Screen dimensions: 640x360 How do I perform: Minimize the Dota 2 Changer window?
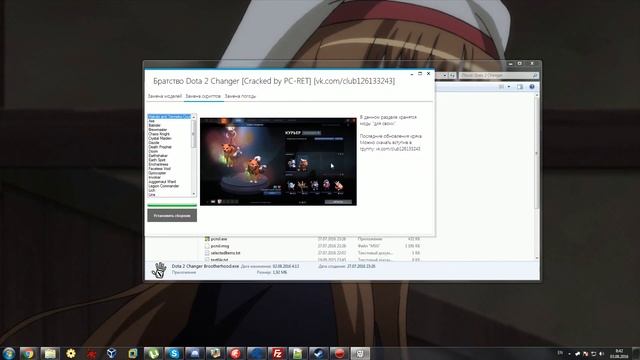click(412, 74)
